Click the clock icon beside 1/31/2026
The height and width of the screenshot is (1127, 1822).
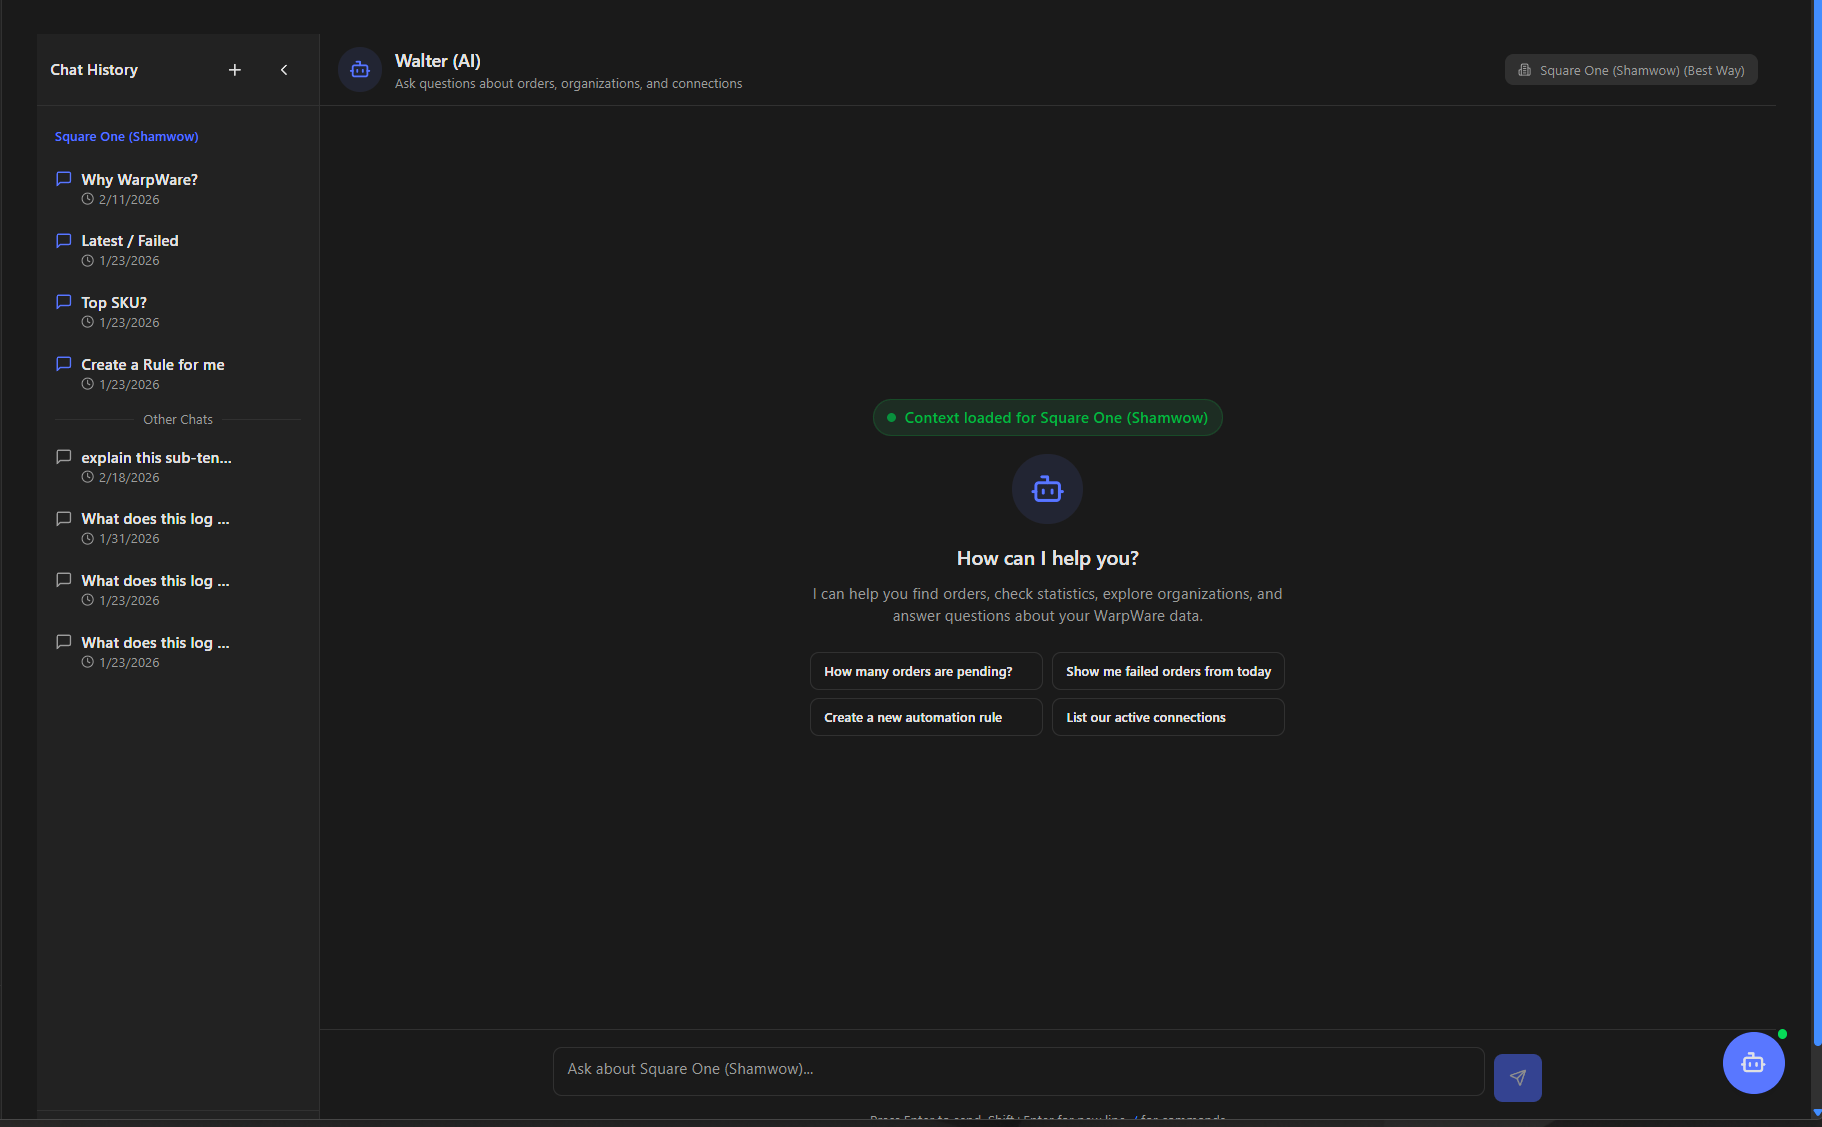(x=88, y=538)
